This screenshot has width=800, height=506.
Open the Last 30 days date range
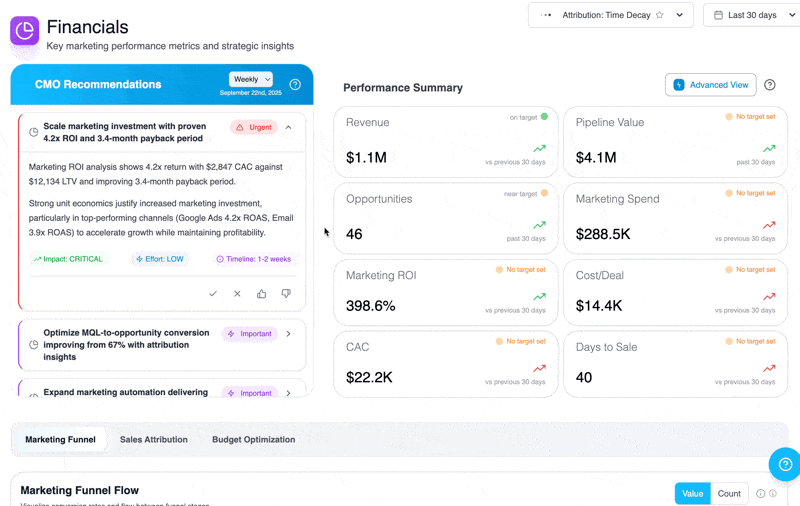point(751,15)
